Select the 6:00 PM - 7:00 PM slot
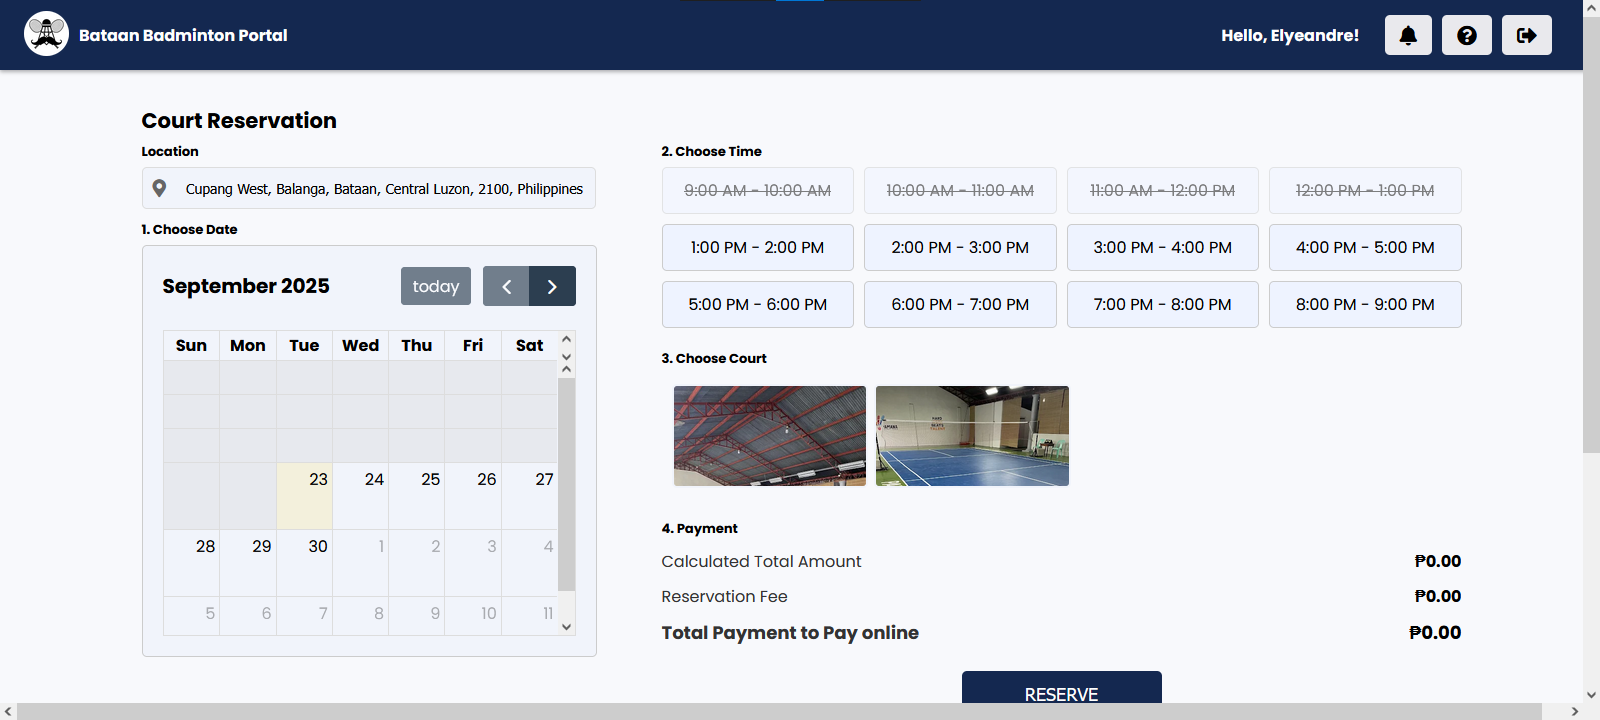This screenshot has width=1600, height=720. [x=960, y=304]
